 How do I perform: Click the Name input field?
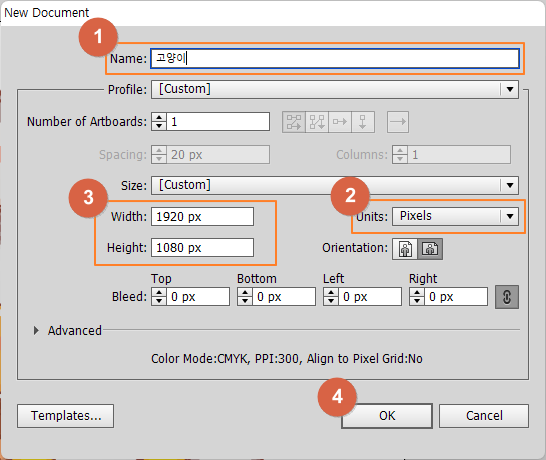click(x=335, y=58)
